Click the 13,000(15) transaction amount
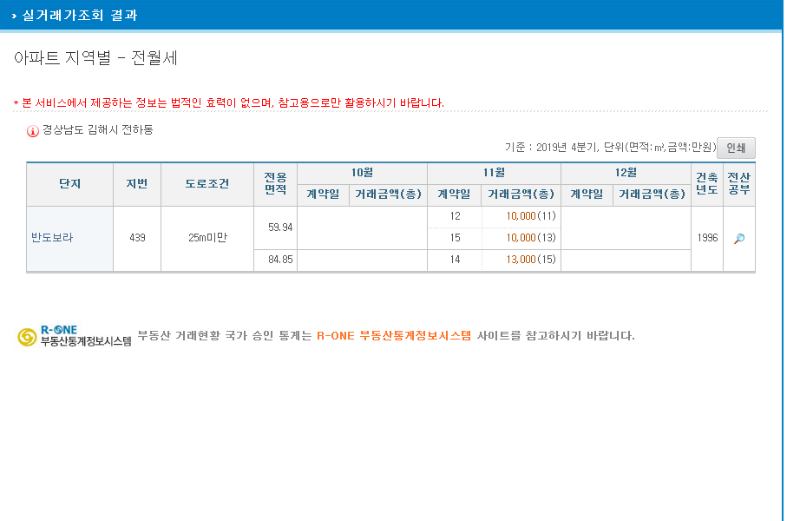Screen dimensions: 800x521 pyautogui.click(x=531, y=259)
